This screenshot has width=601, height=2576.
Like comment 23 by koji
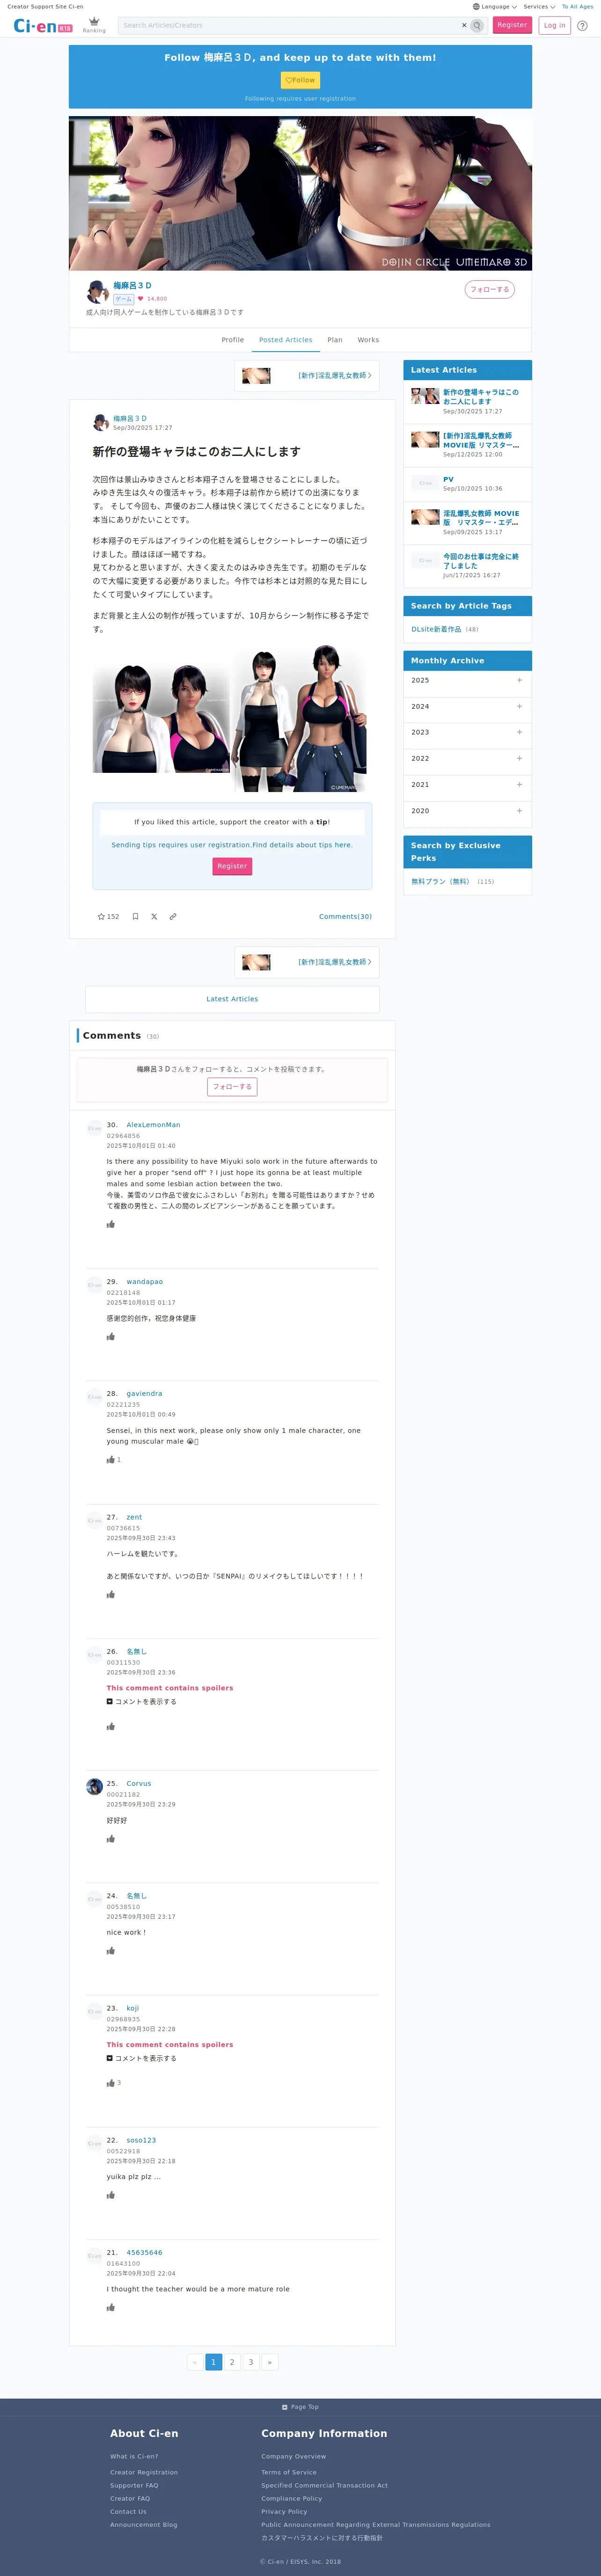111,2082
